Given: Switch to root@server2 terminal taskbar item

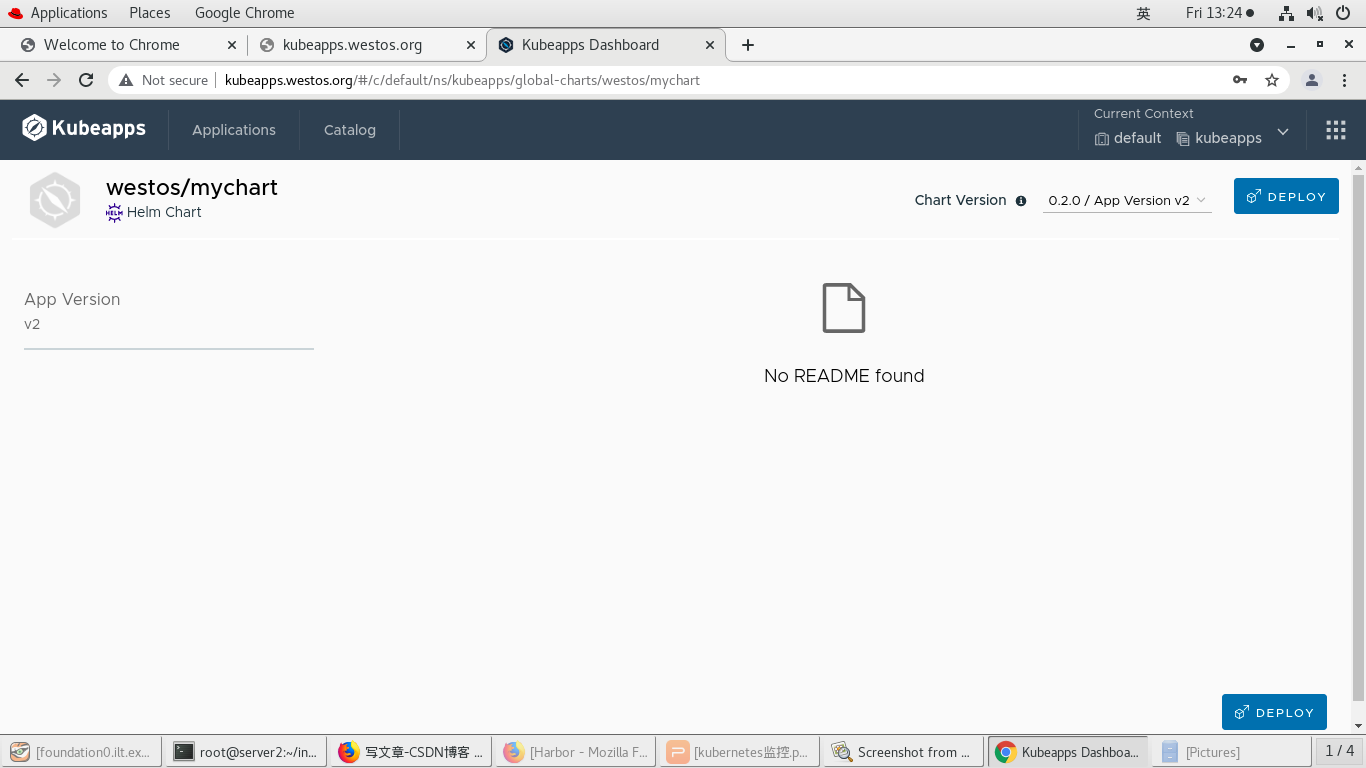Looking at the screenshot, I should point(245,752).
